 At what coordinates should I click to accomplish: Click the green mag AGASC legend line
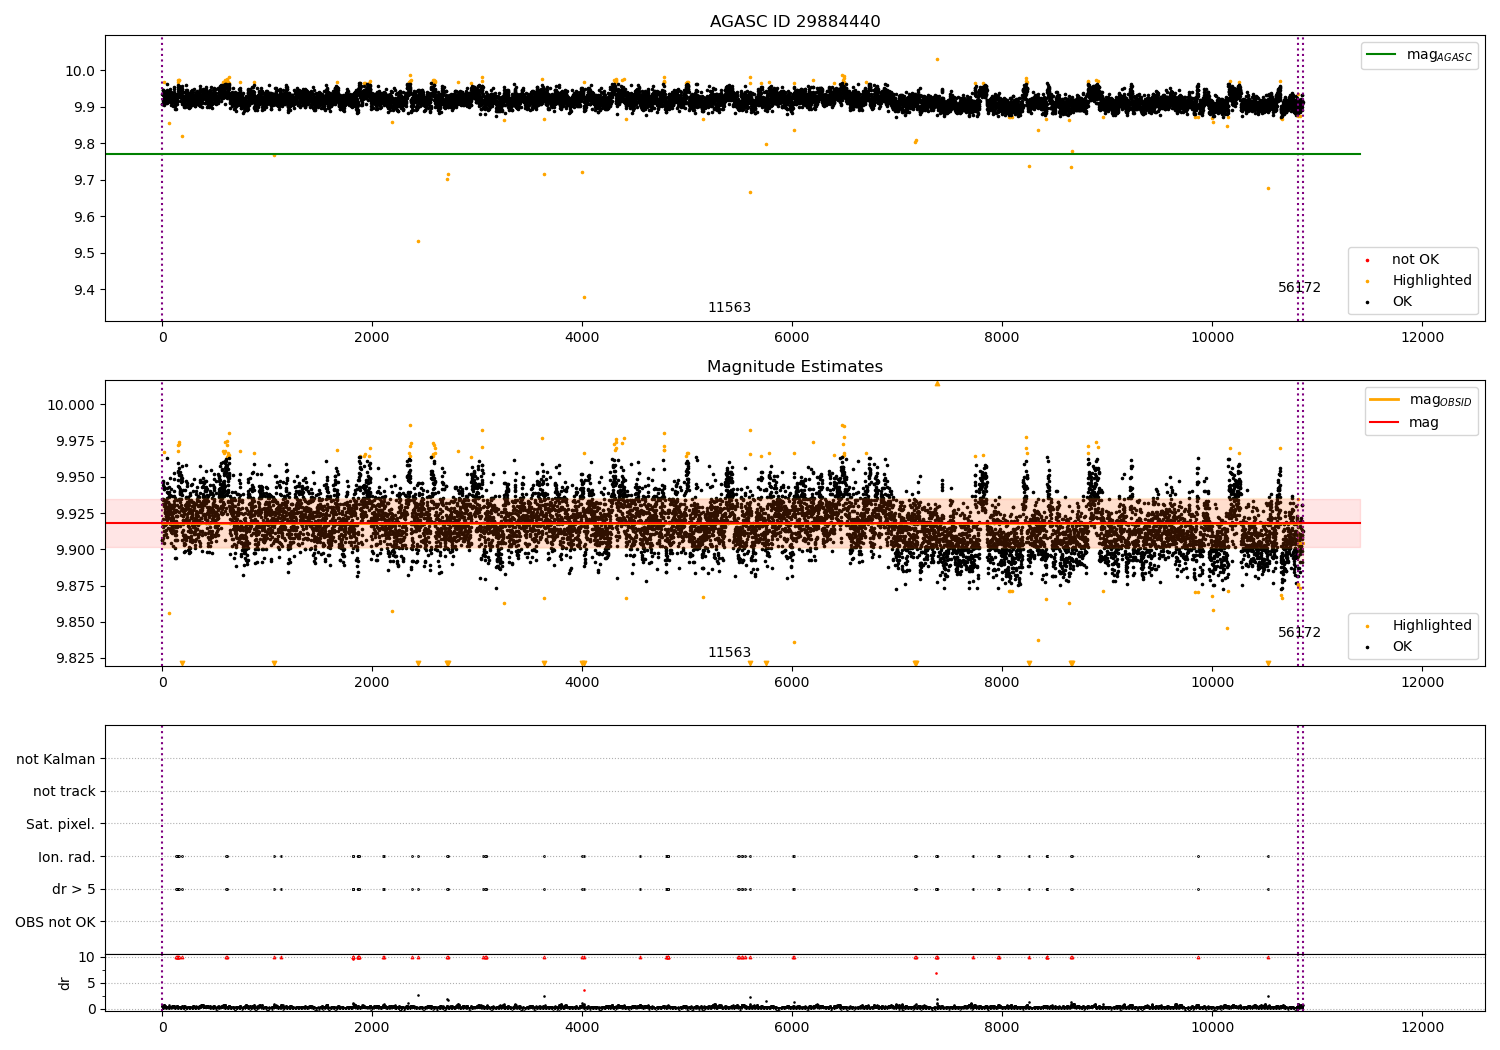coord(1381,55)
